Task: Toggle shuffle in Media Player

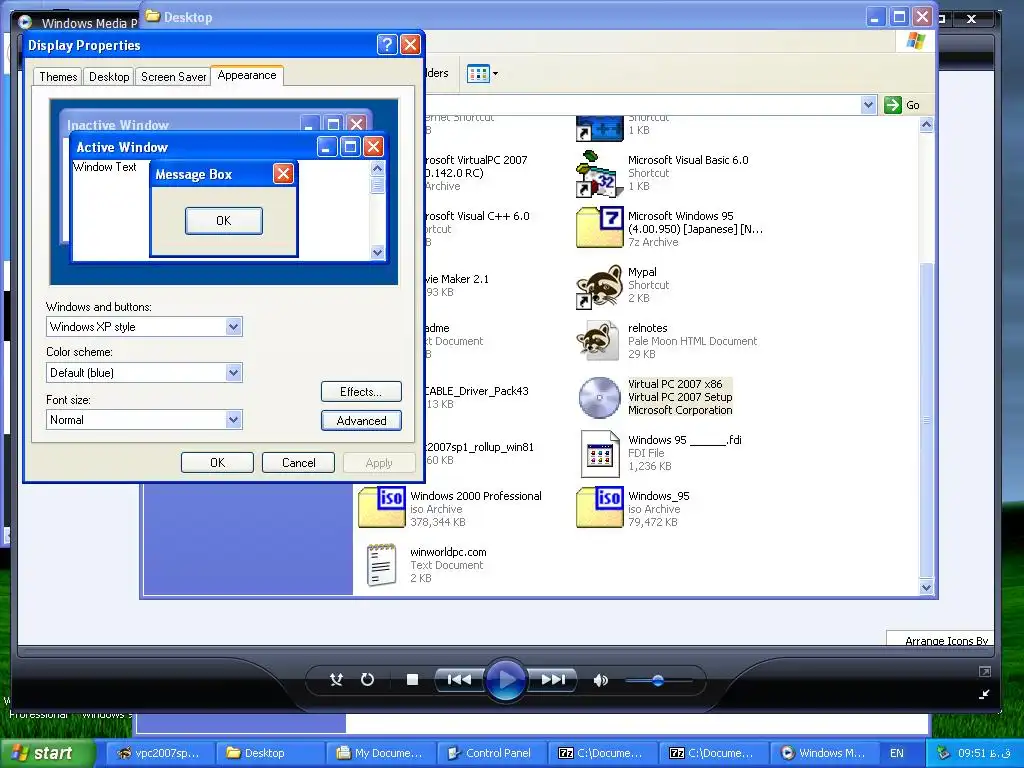Action: click(336, 680)
